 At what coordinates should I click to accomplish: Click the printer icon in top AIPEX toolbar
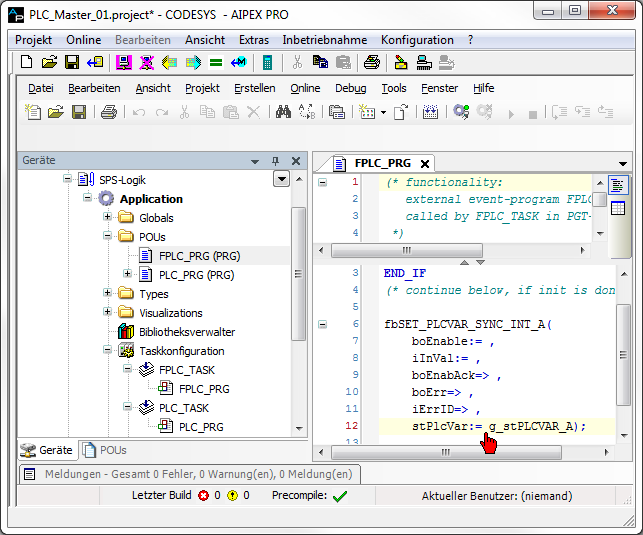click(372, 62)
